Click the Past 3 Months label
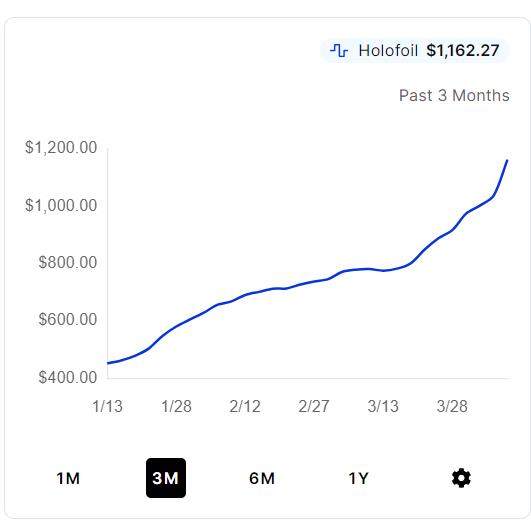 [x=454, y=96]
